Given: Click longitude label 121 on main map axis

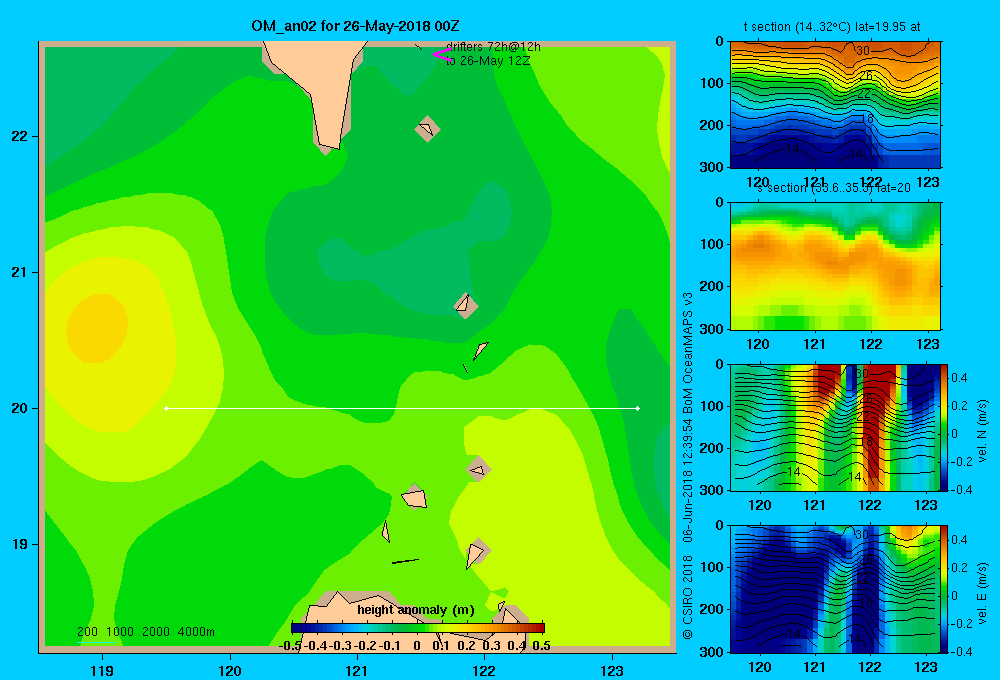Looking at the screenshot, I should point(357,670).
